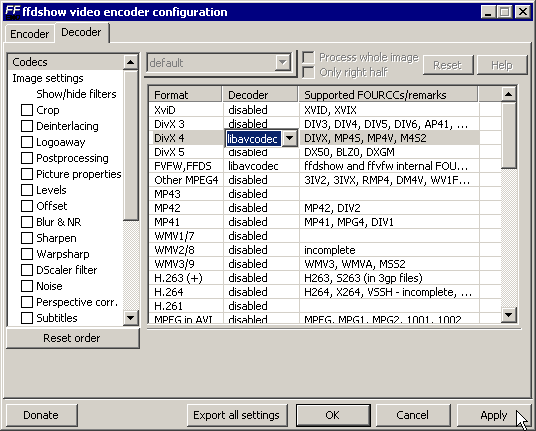Toggle Only right half checkbox
Screen dimensions: 536x431
point(308,72)
